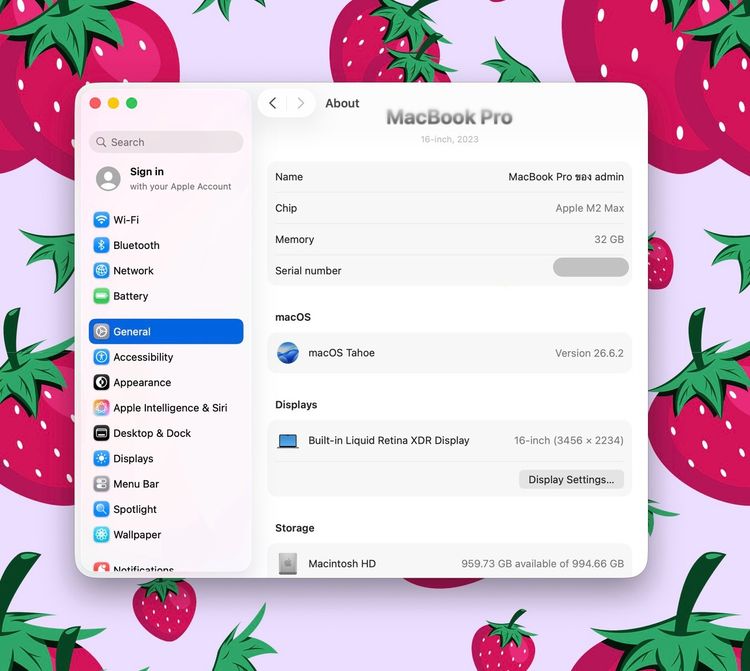The height and width of the screenshot is (671, 750).
Task: Click the "About" page title
Action: pos(342,103)
